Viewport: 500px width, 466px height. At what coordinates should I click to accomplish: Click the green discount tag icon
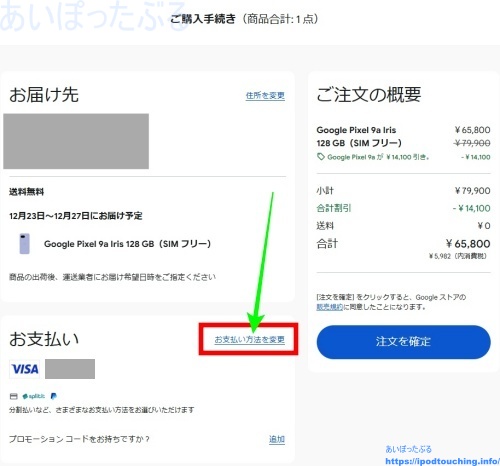[x=320, y=157]
